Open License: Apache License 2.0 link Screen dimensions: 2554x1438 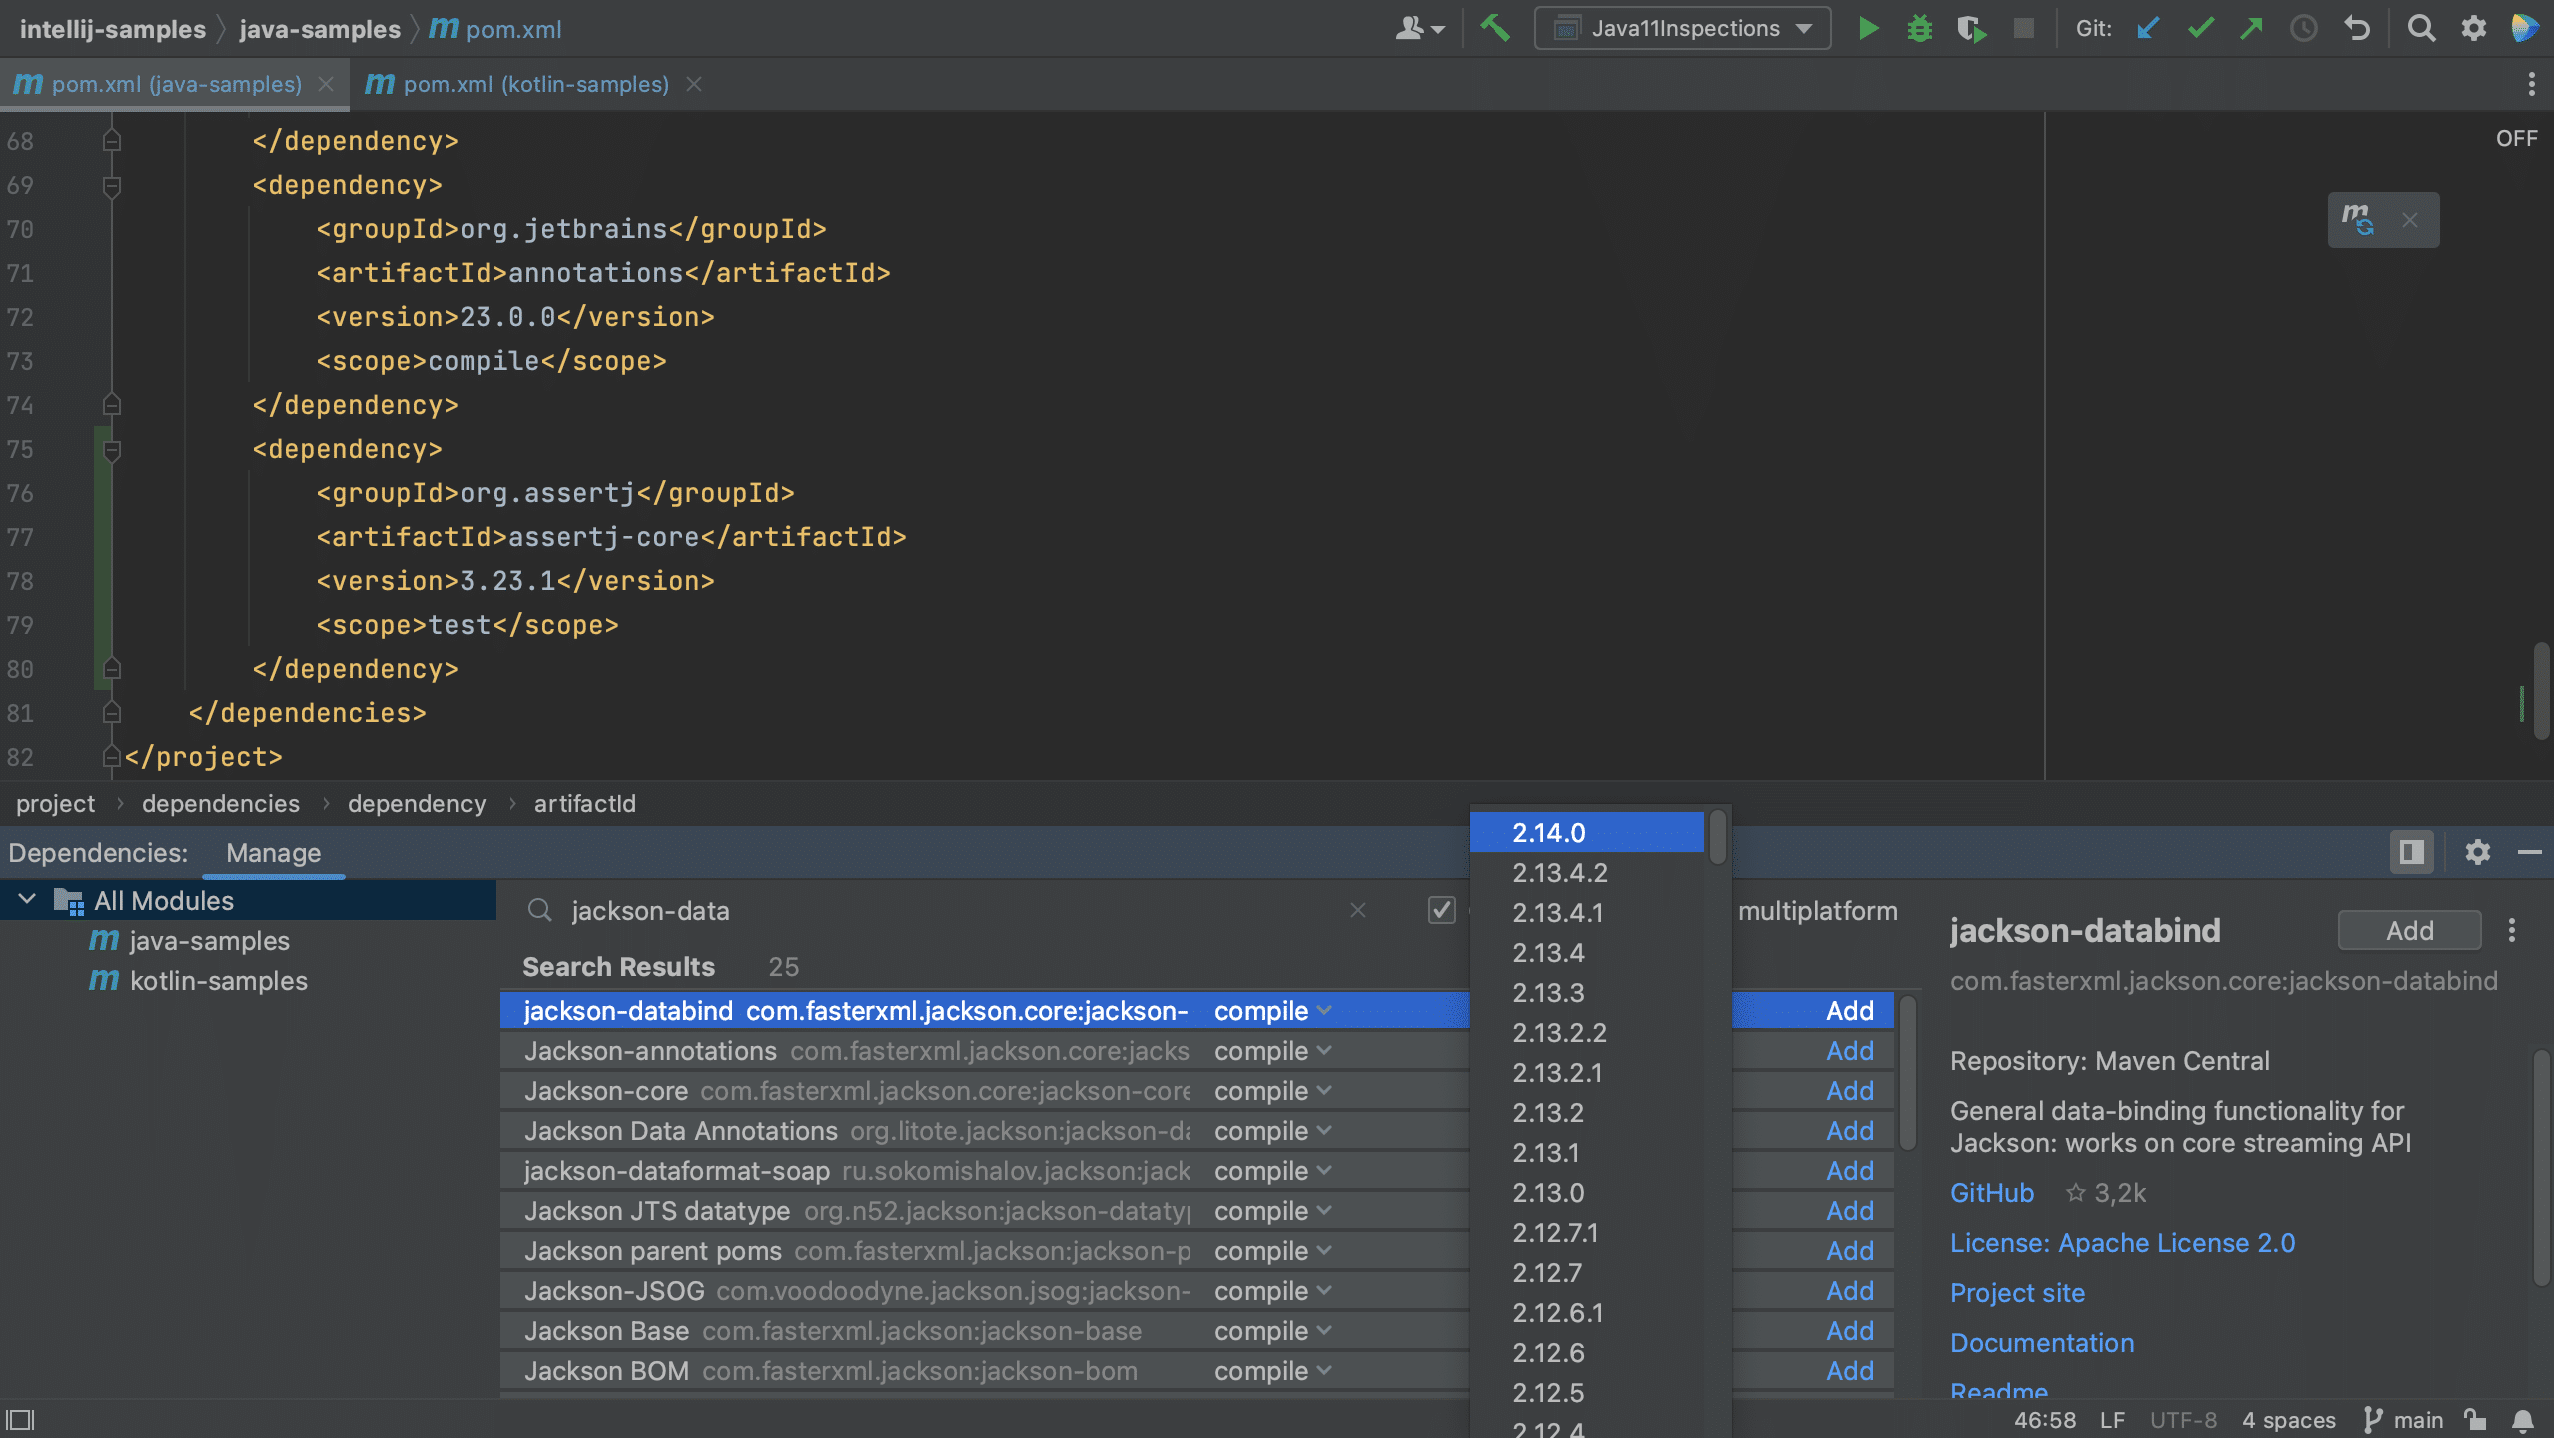pos(2122,1242)
